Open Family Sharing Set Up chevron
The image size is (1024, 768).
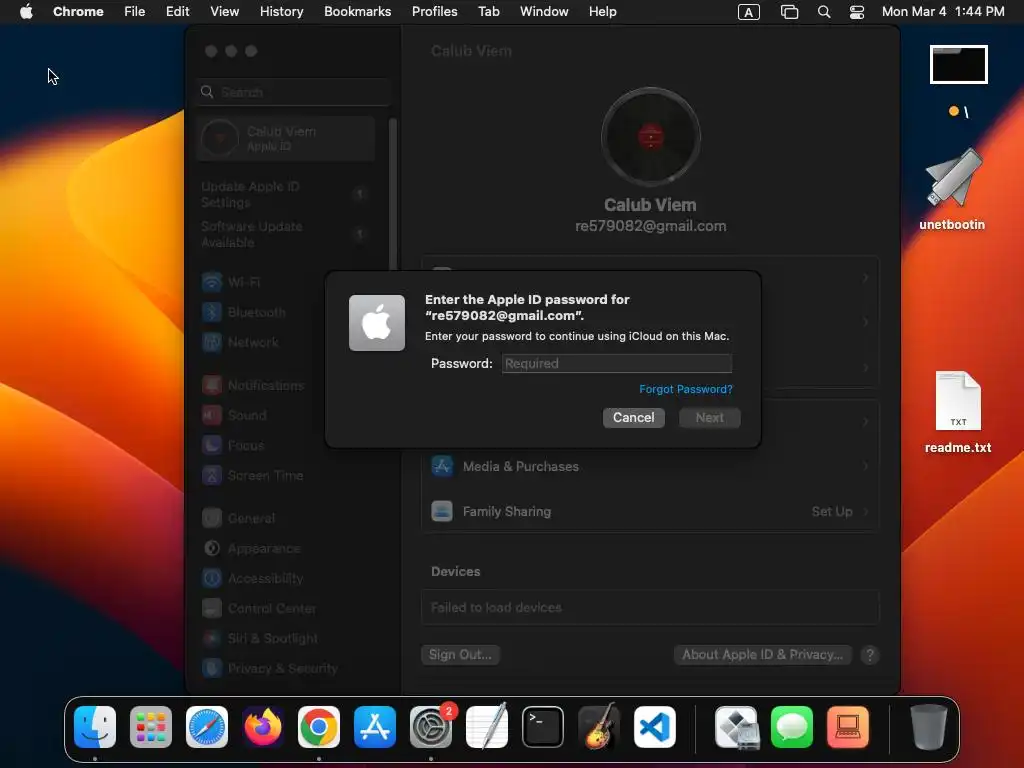866,511
